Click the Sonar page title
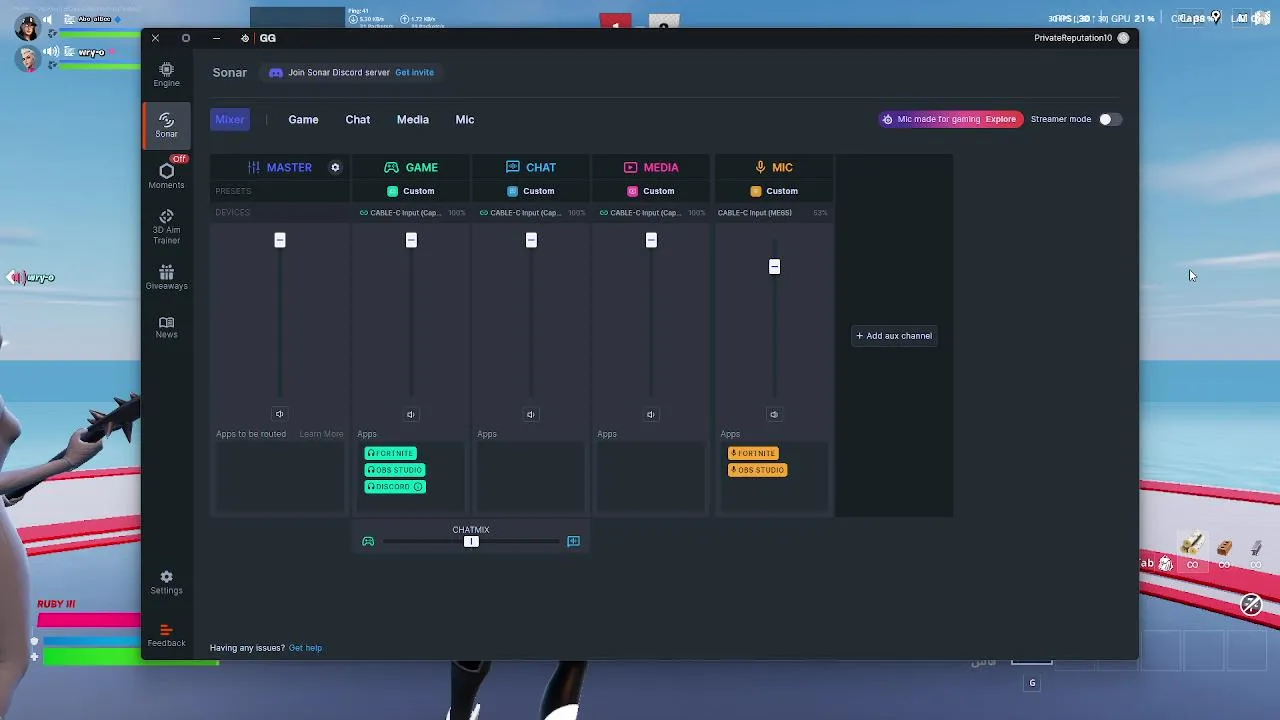The height and width of the screenshot is (720, 1280). pos(229,72)
